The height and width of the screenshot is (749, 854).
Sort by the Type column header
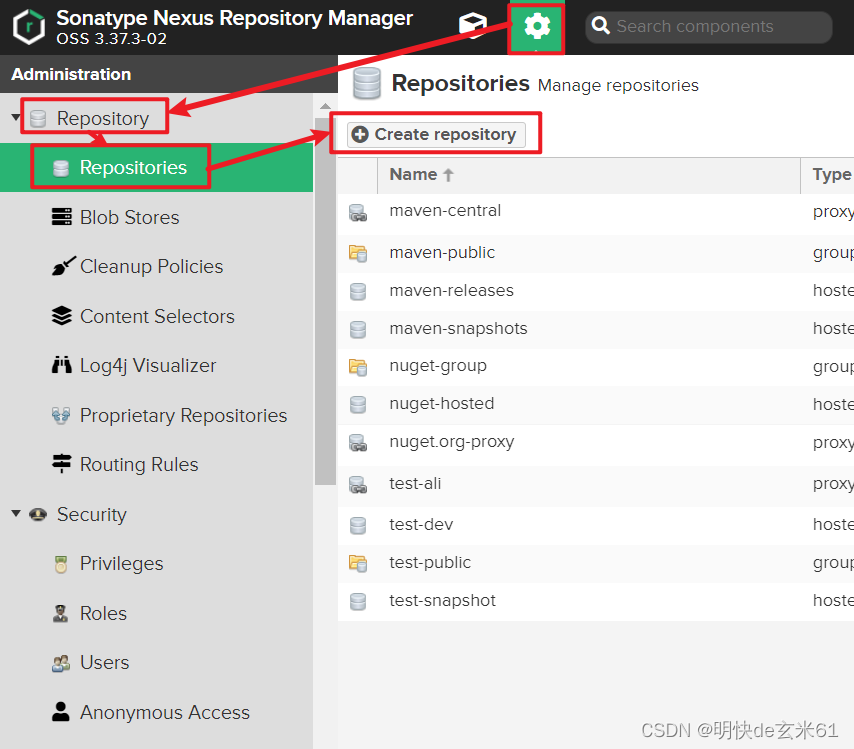click(x=828, y=175)
